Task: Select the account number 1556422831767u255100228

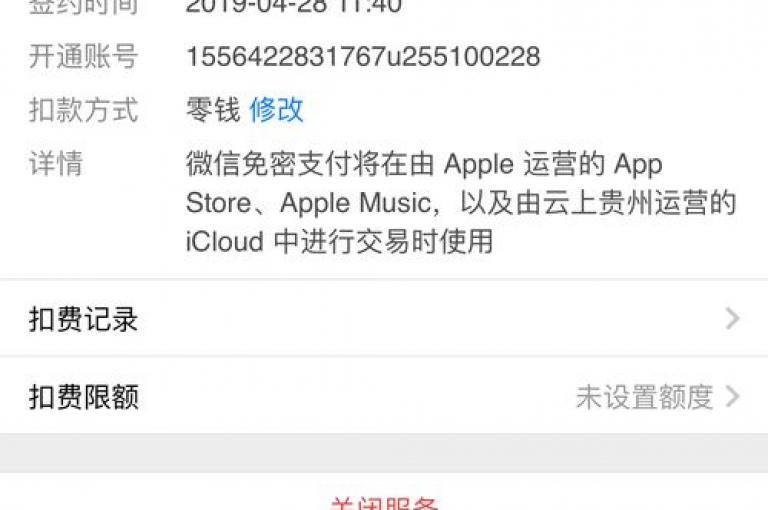Action: coord(363,56)
